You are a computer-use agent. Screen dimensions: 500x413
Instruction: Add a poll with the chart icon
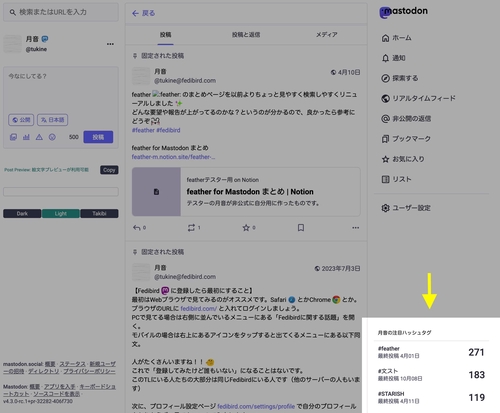coord(26,137)
